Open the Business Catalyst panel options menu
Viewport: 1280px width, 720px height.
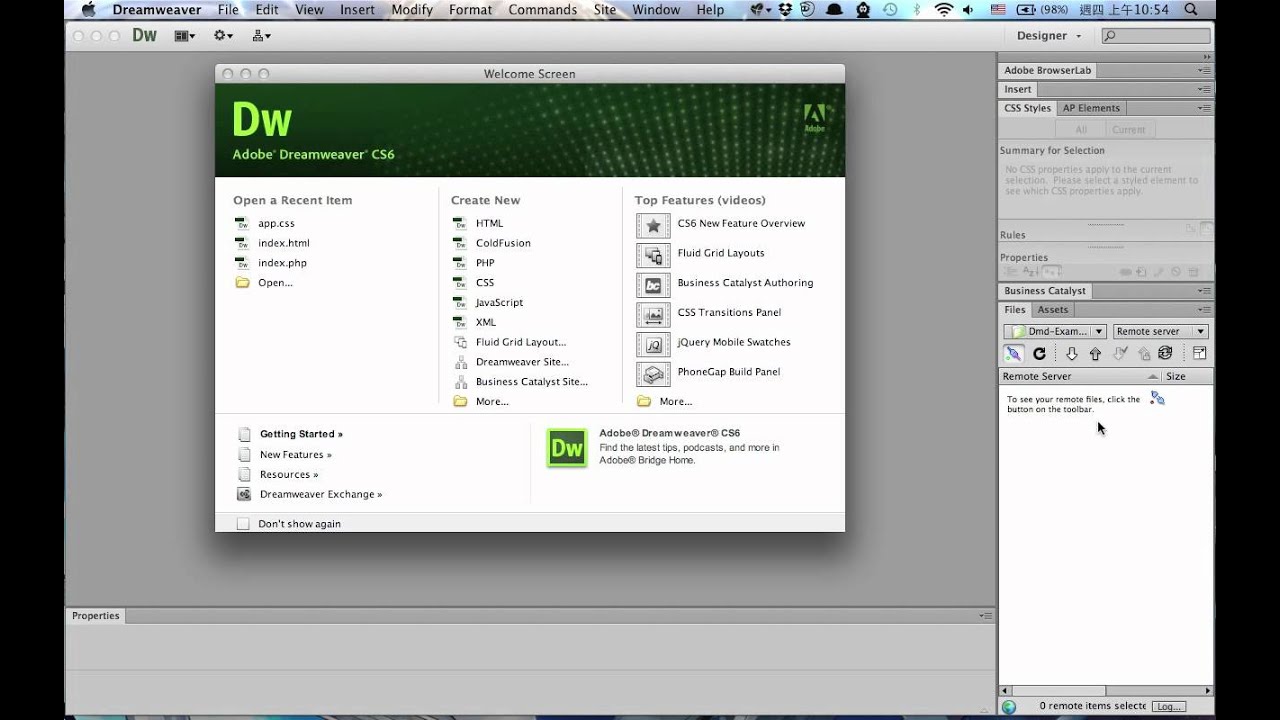(x=1204, y=291)
